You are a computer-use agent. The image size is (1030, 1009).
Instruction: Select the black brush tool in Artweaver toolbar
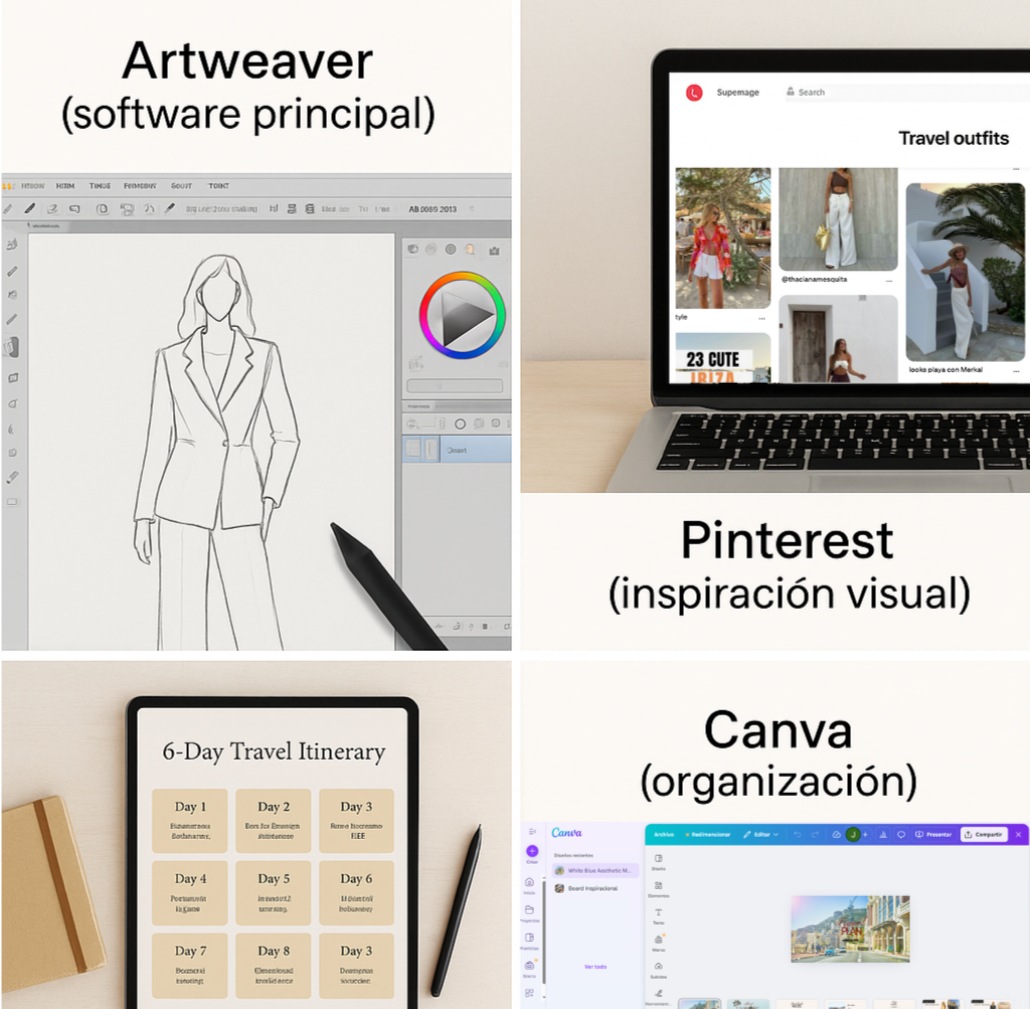30,209
